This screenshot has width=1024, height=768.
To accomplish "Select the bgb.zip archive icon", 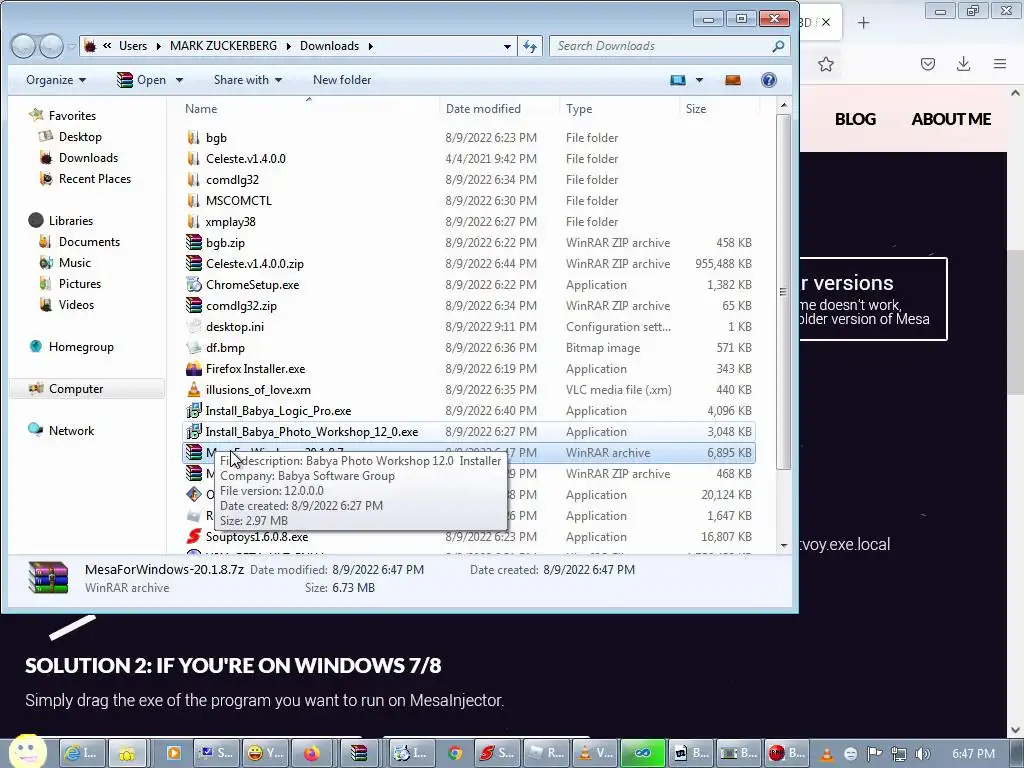I will (x=193, y=242).
